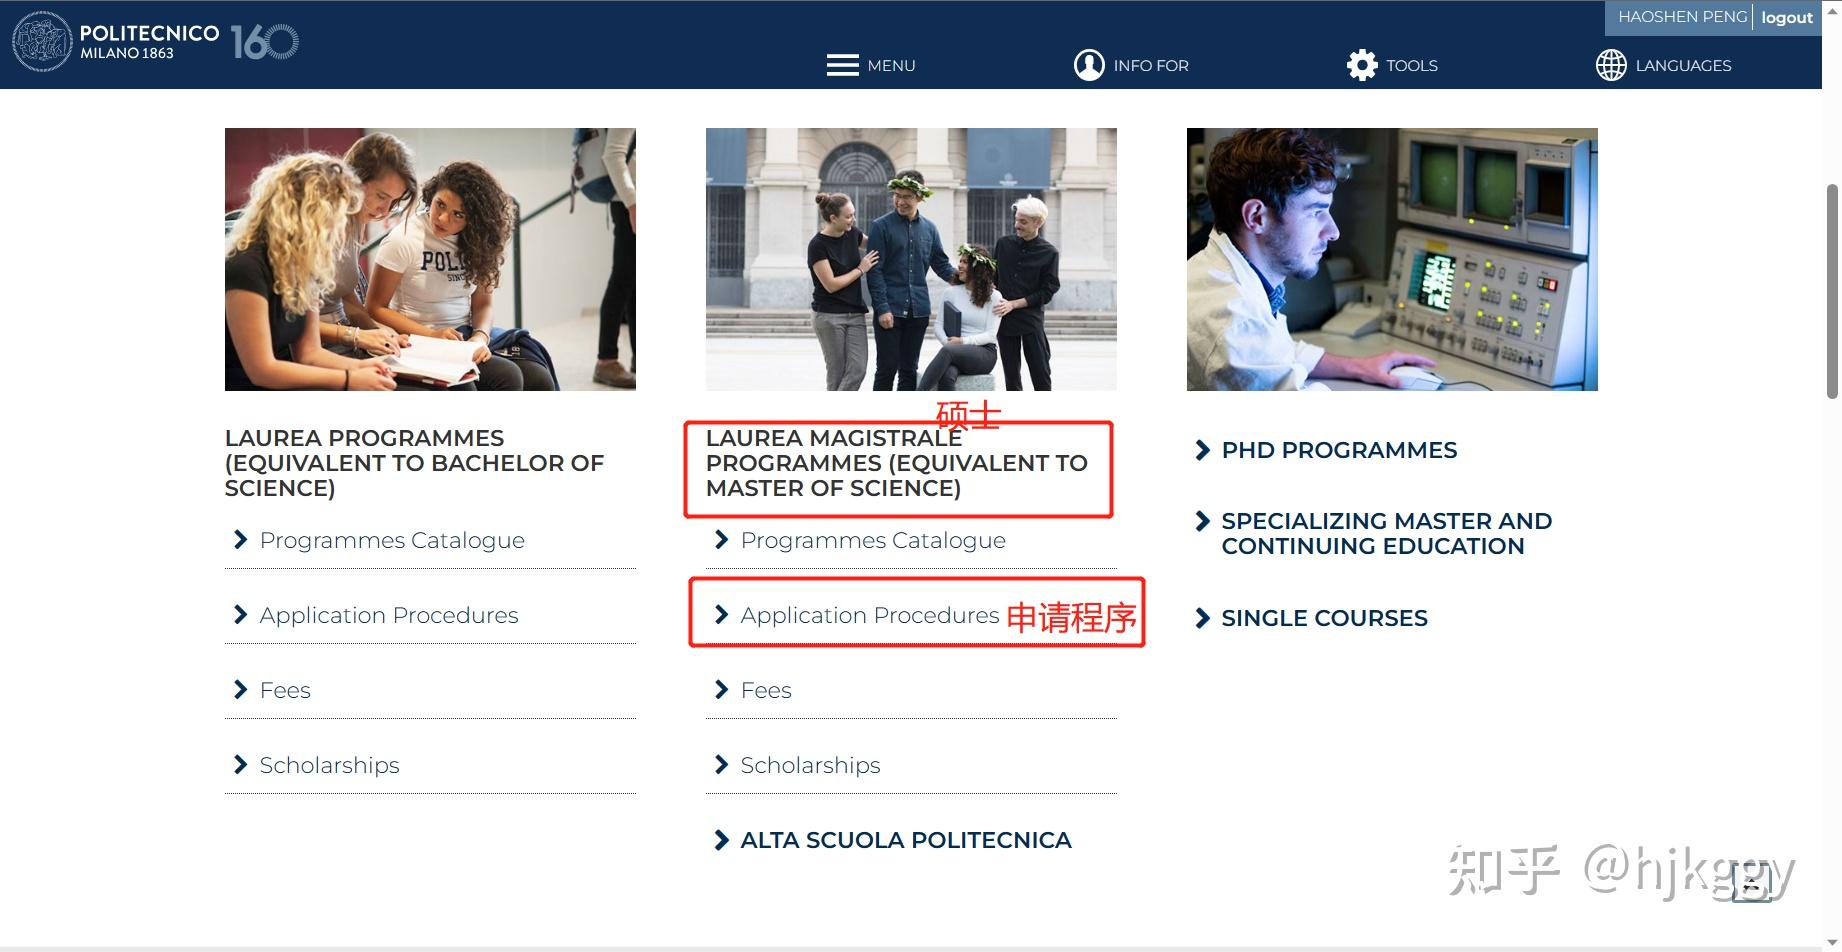Expand Scholarships under Laurea Magistrale Programmes
1842x952 pixels.
810,765
